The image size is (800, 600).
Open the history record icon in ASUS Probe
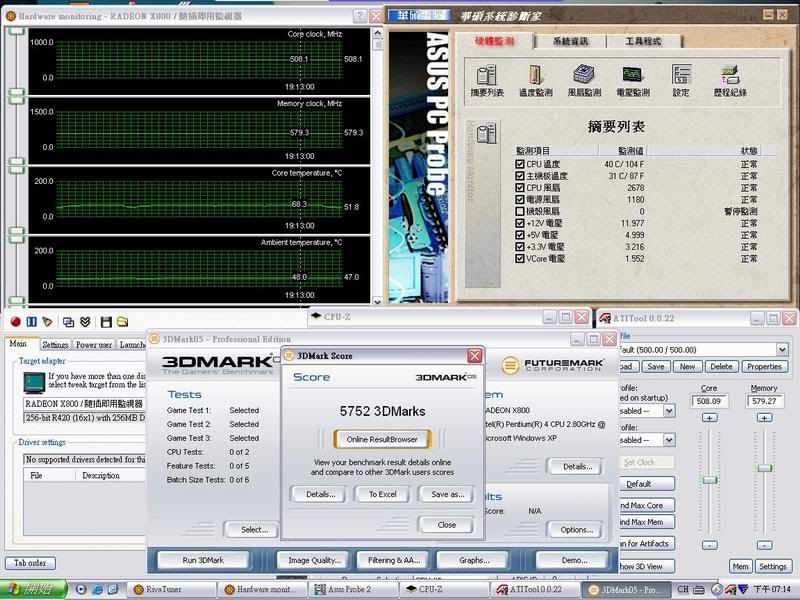[x=729, y=79]
